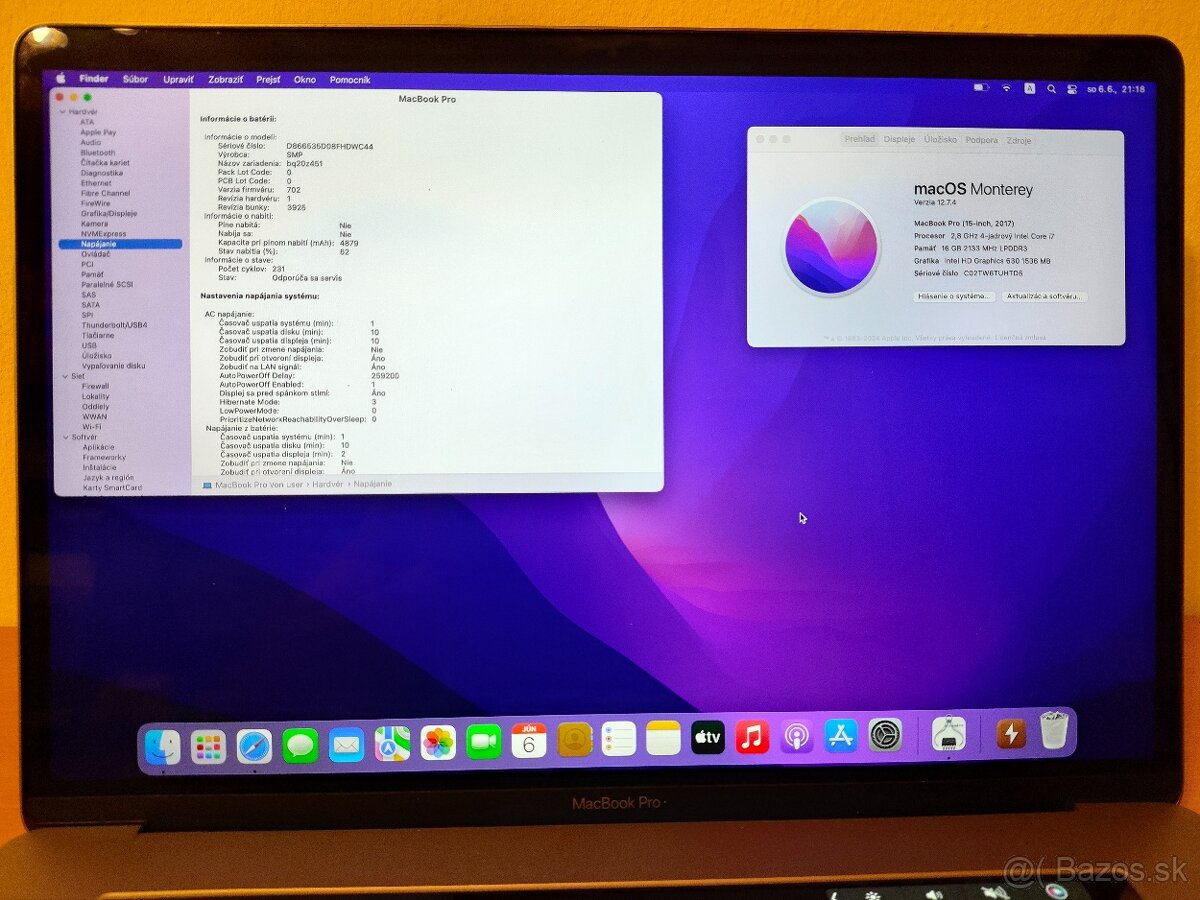The width and height of the screenshot is (1200, 900).
Task: Select Pamäť in the sidebar
Action: click(93, 274)
